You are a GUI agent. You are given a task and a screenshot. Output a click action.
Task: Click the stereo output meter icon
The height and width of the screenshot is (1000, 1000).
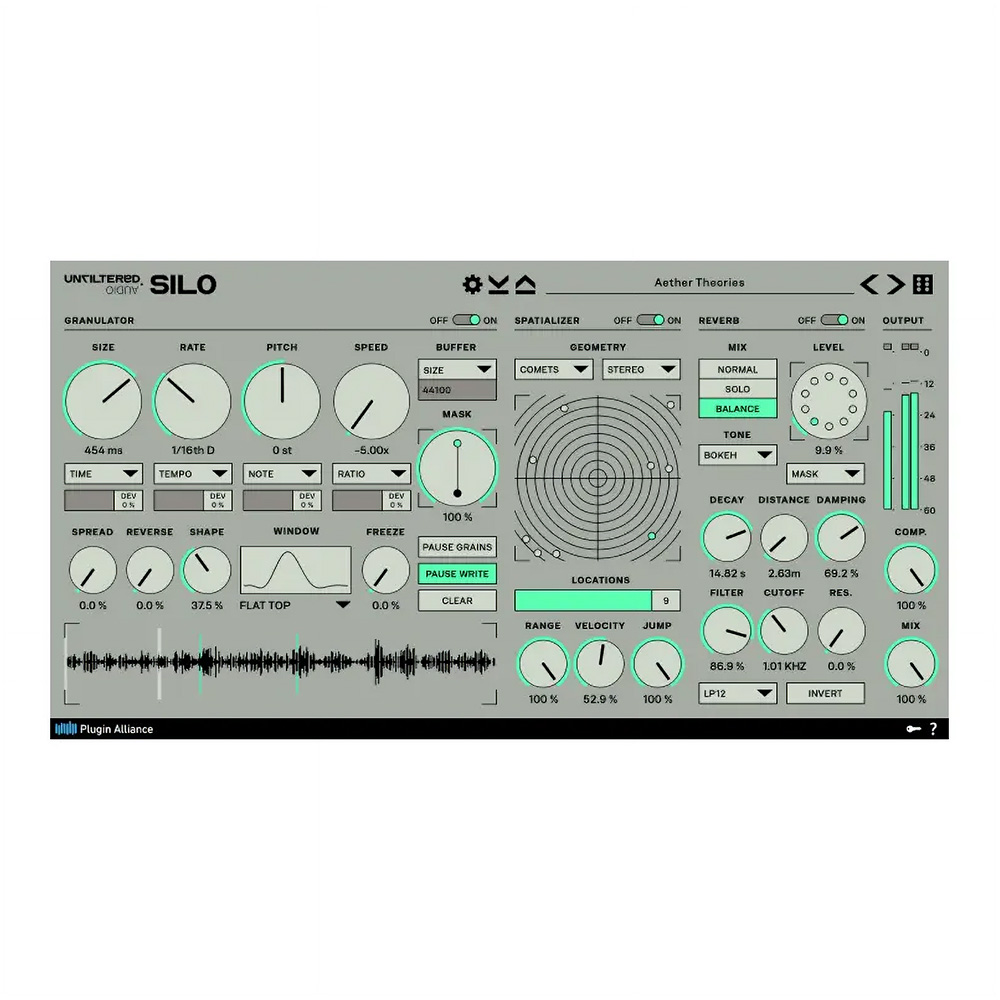coord(910,347)
